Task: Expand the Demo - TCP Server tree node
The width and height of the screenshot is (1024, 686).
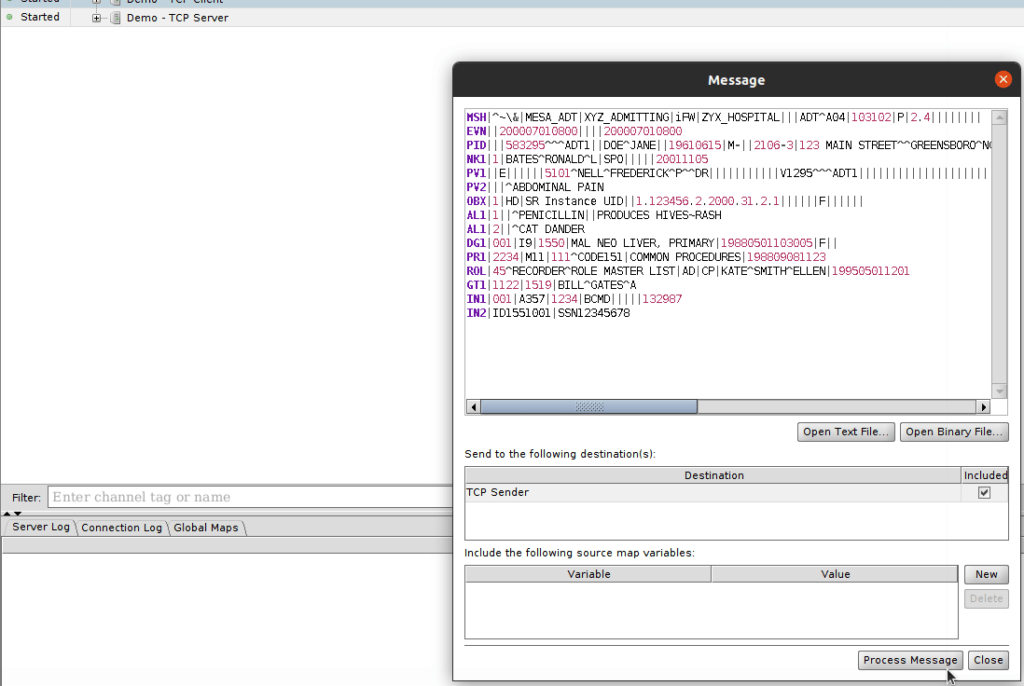Action: pos(95,17)
